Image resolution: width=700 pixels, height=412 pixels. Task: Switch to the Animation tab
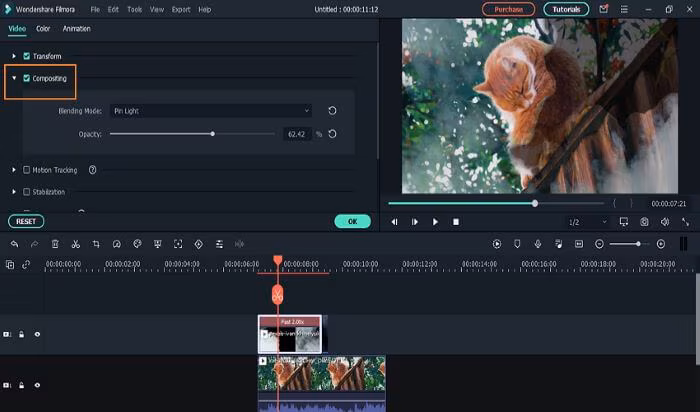[76, 29]
